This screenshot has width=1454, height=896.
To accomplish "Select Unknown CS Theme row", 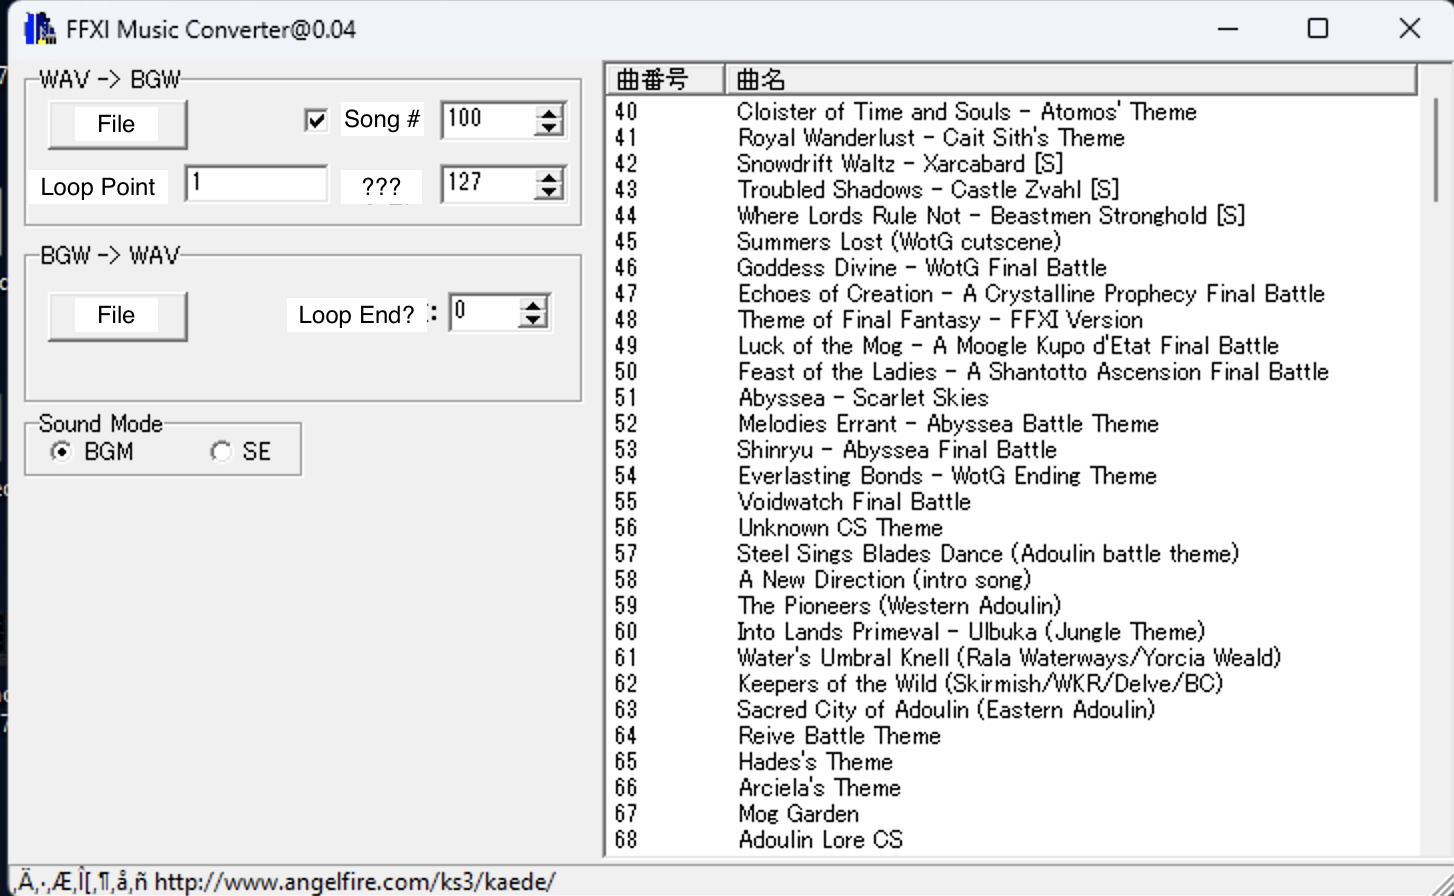I will 1013,528.
